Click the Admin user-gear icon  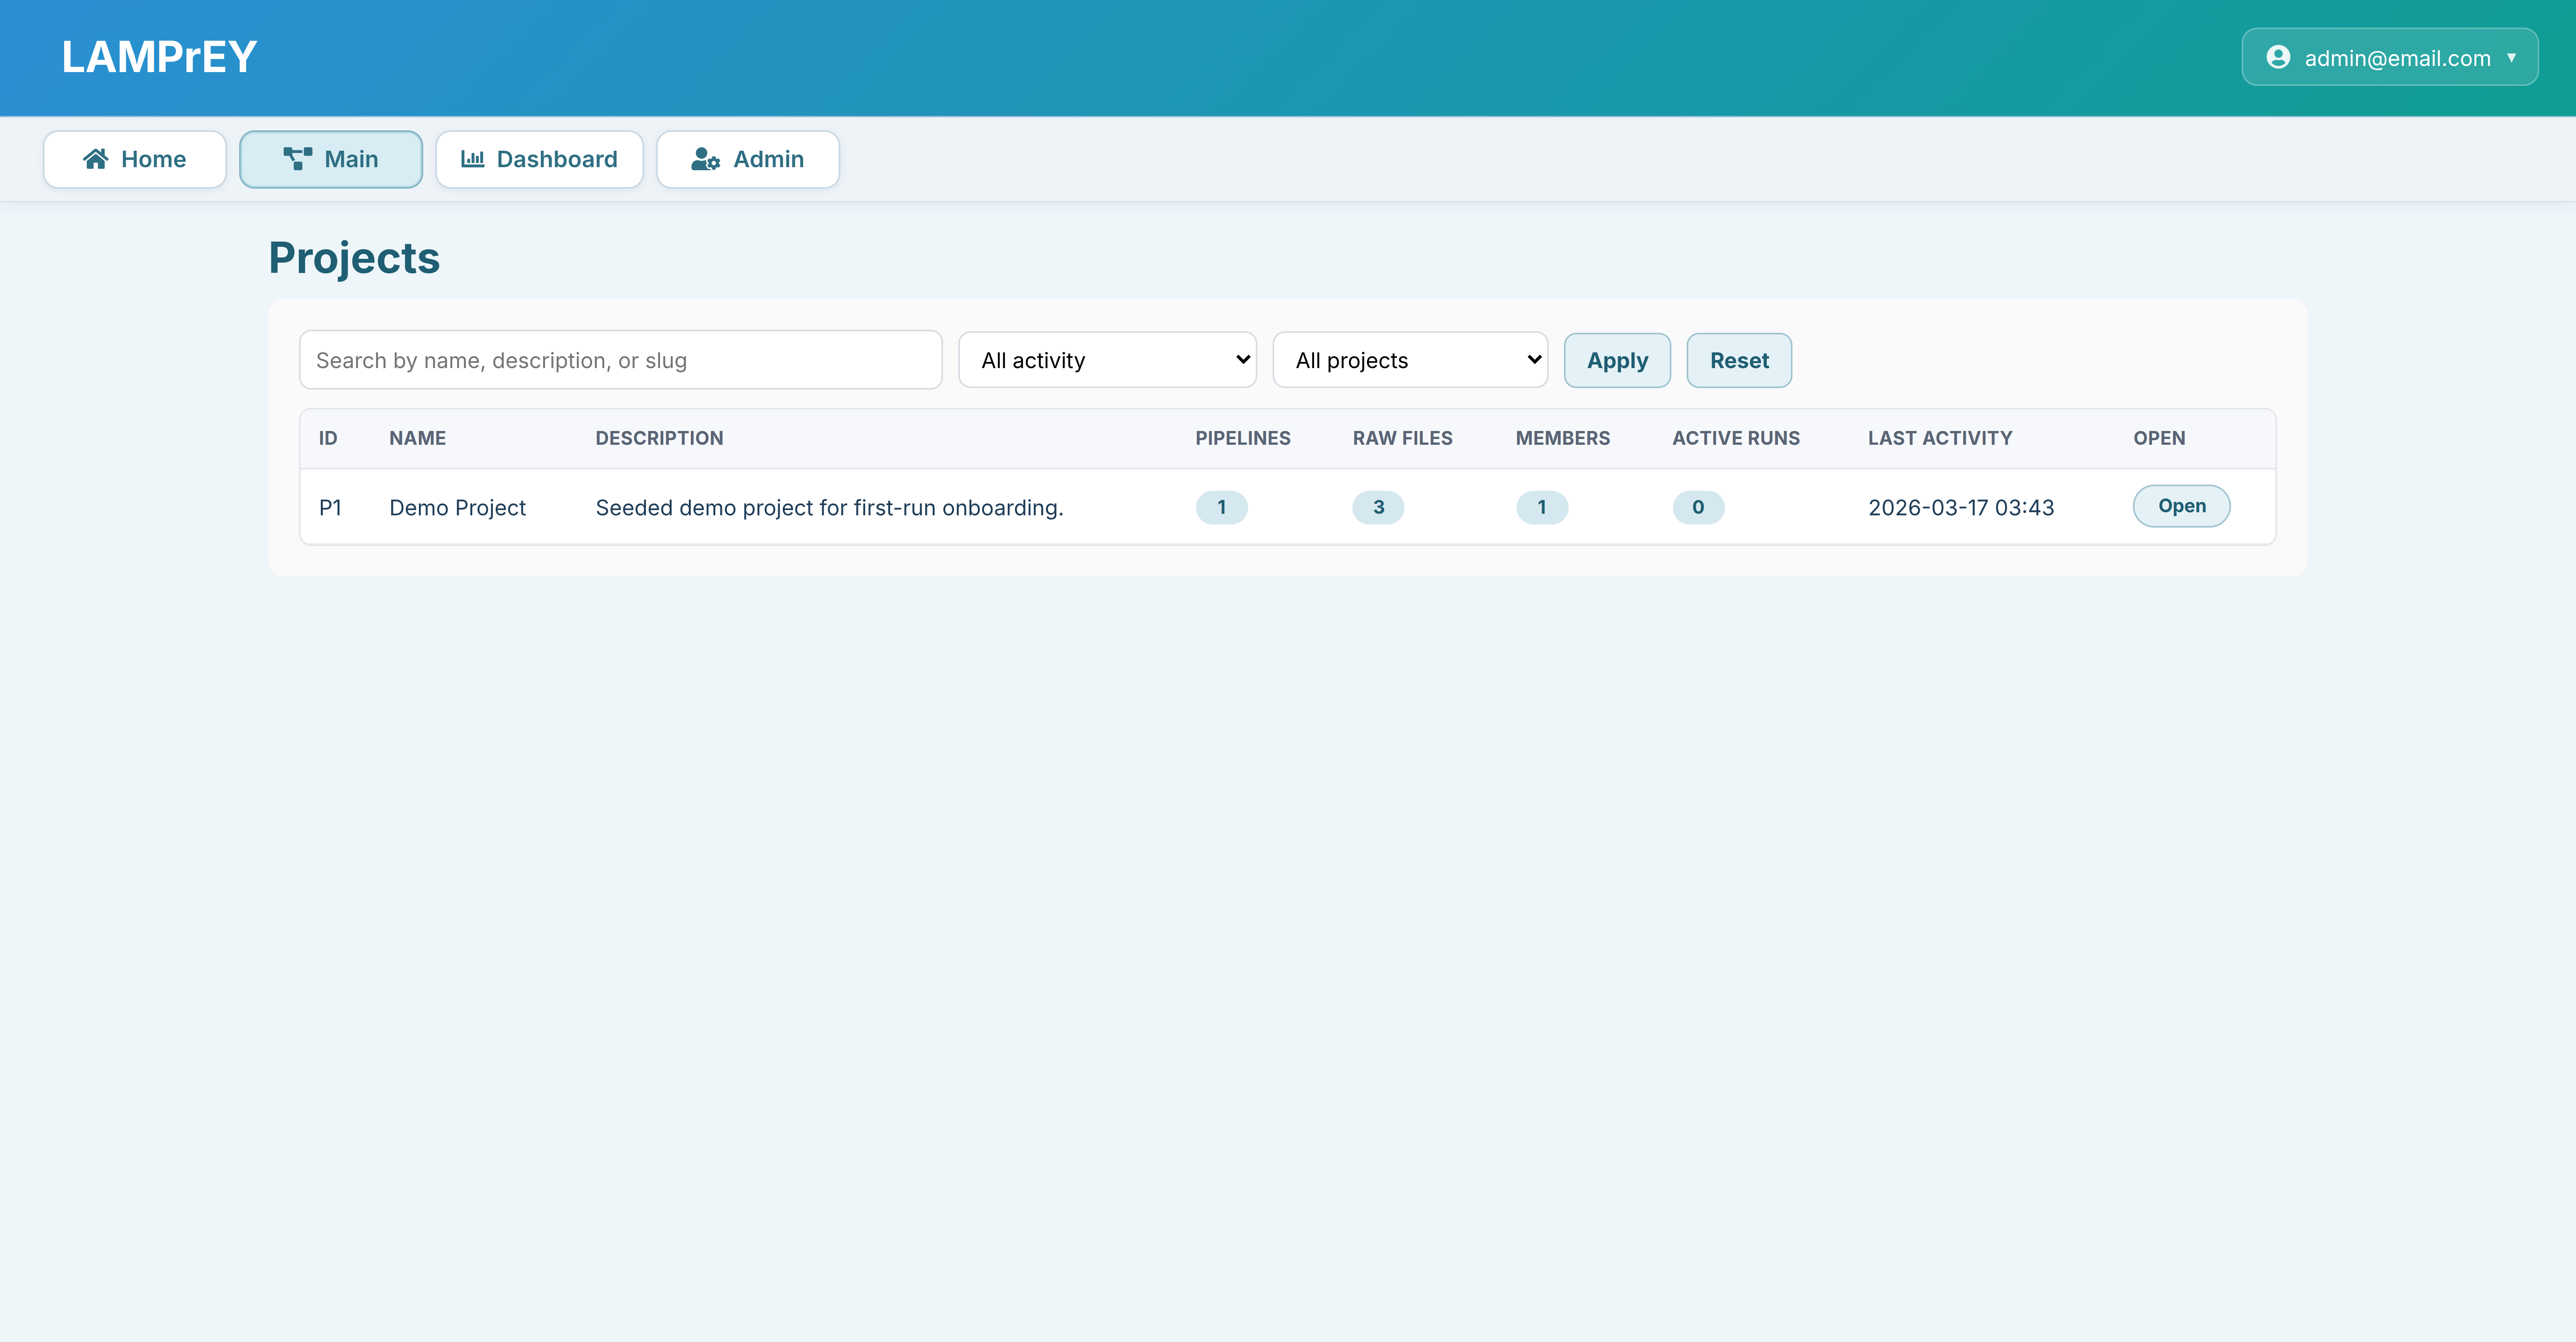[x=705, y=159]
